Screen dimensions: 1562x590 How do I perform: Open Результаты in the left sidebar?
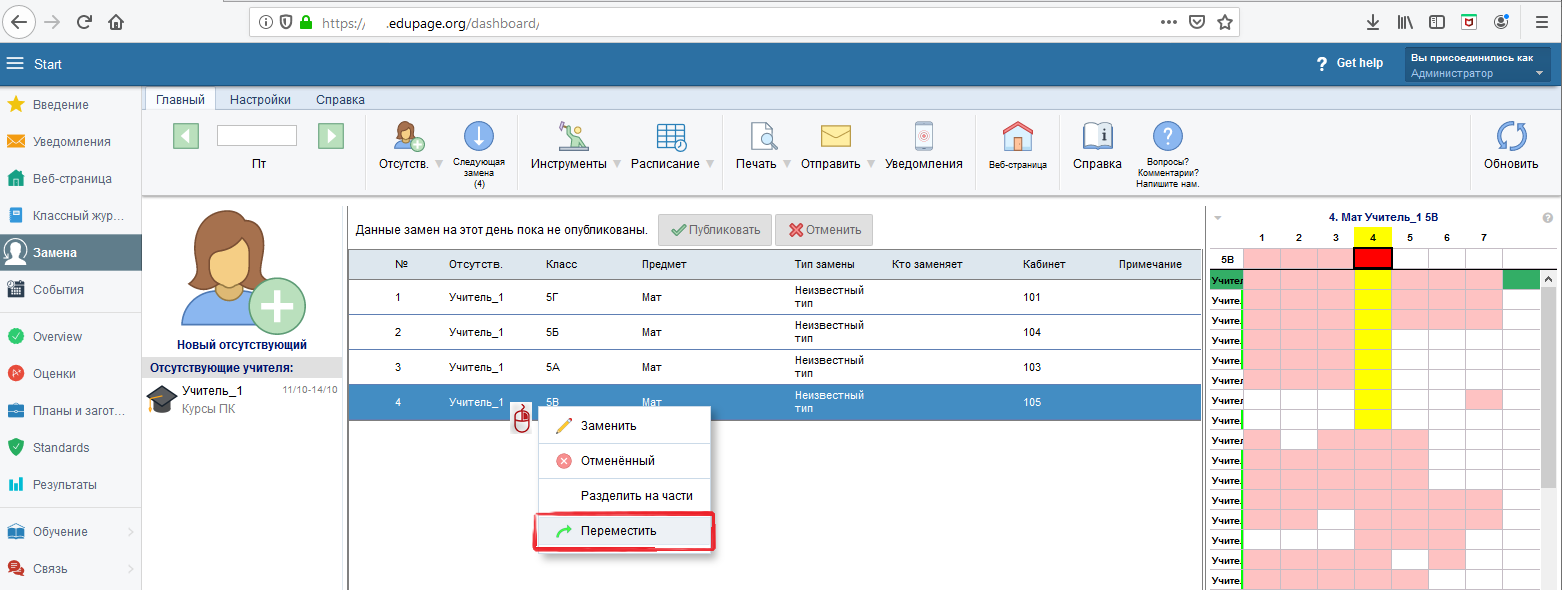click(70, 485)
